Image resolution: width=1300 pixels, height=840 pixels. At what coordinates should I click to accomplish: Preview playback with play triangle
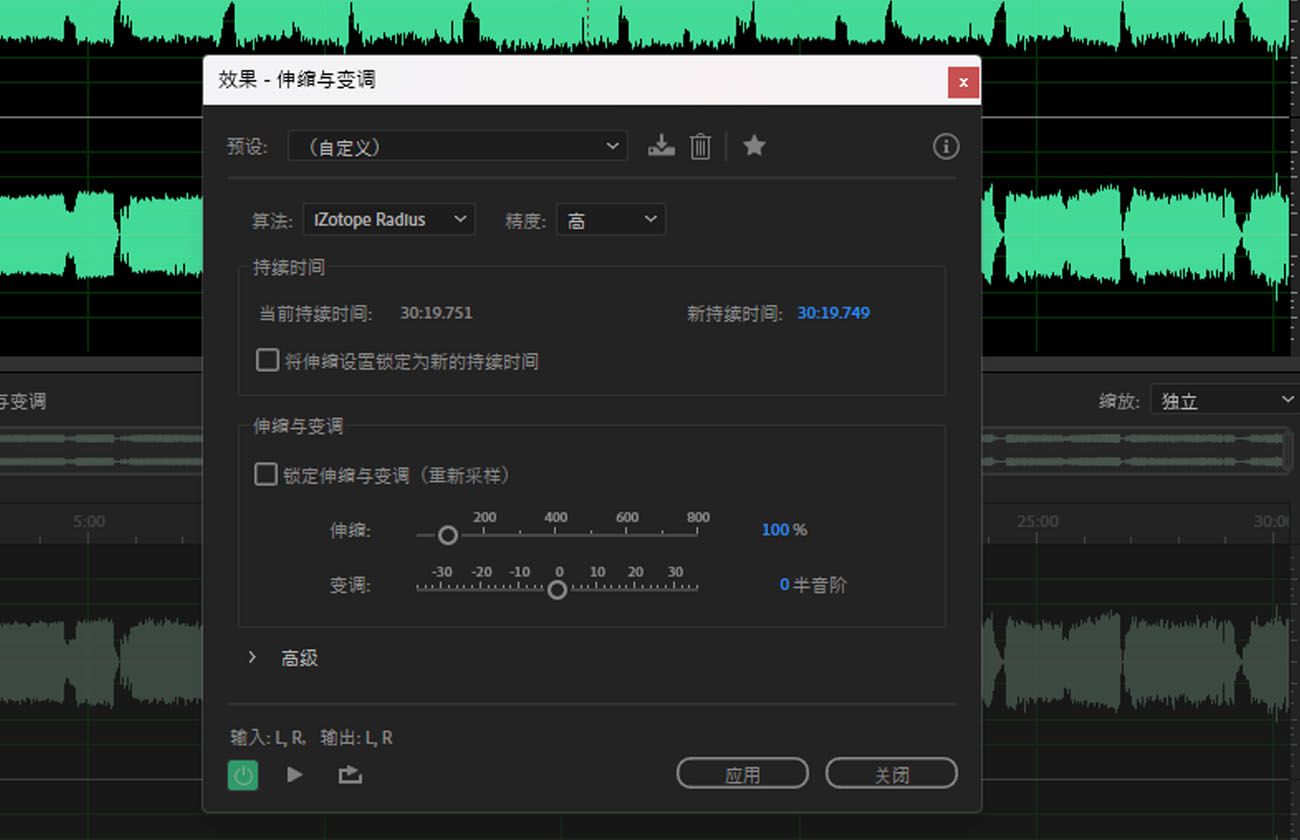pyautogui.click(x=294, y=774)
